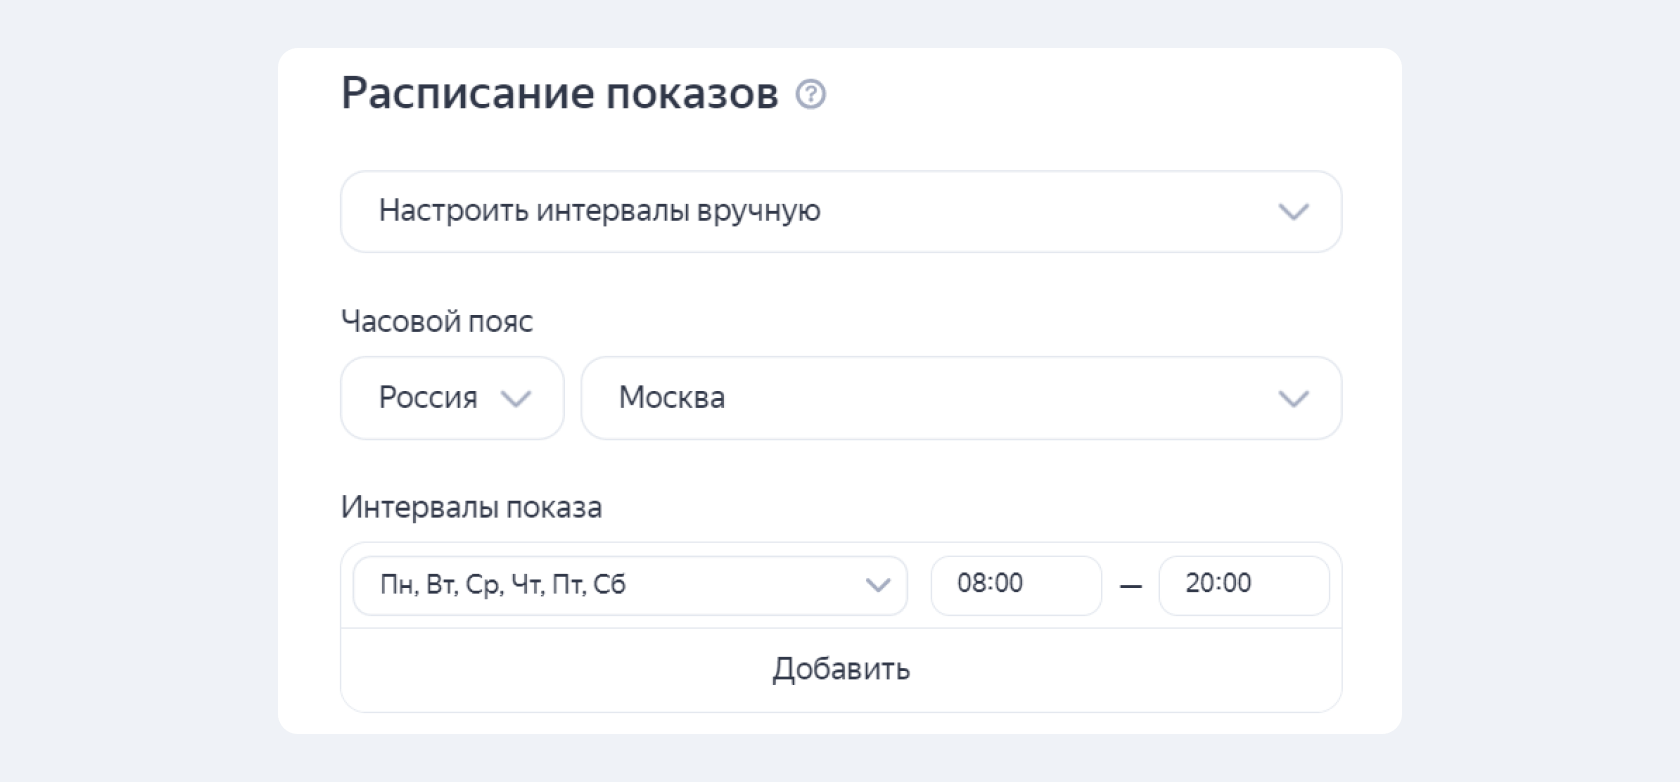Click the Добавить button to add an interval

tap(841, 670)
